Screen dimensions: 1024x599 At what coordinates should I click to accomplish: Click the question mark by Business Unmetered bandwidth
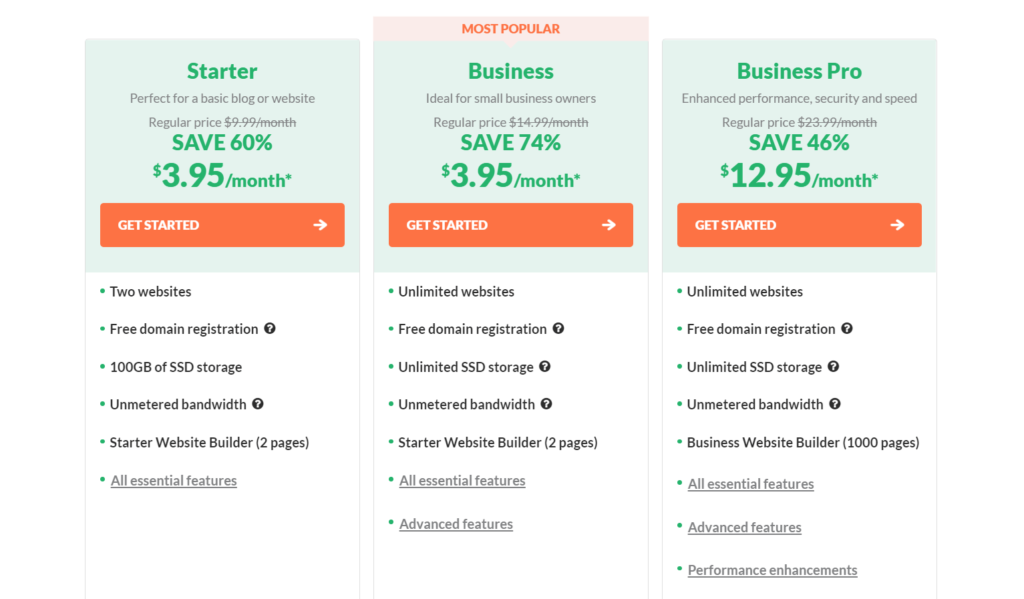point(546,404)
